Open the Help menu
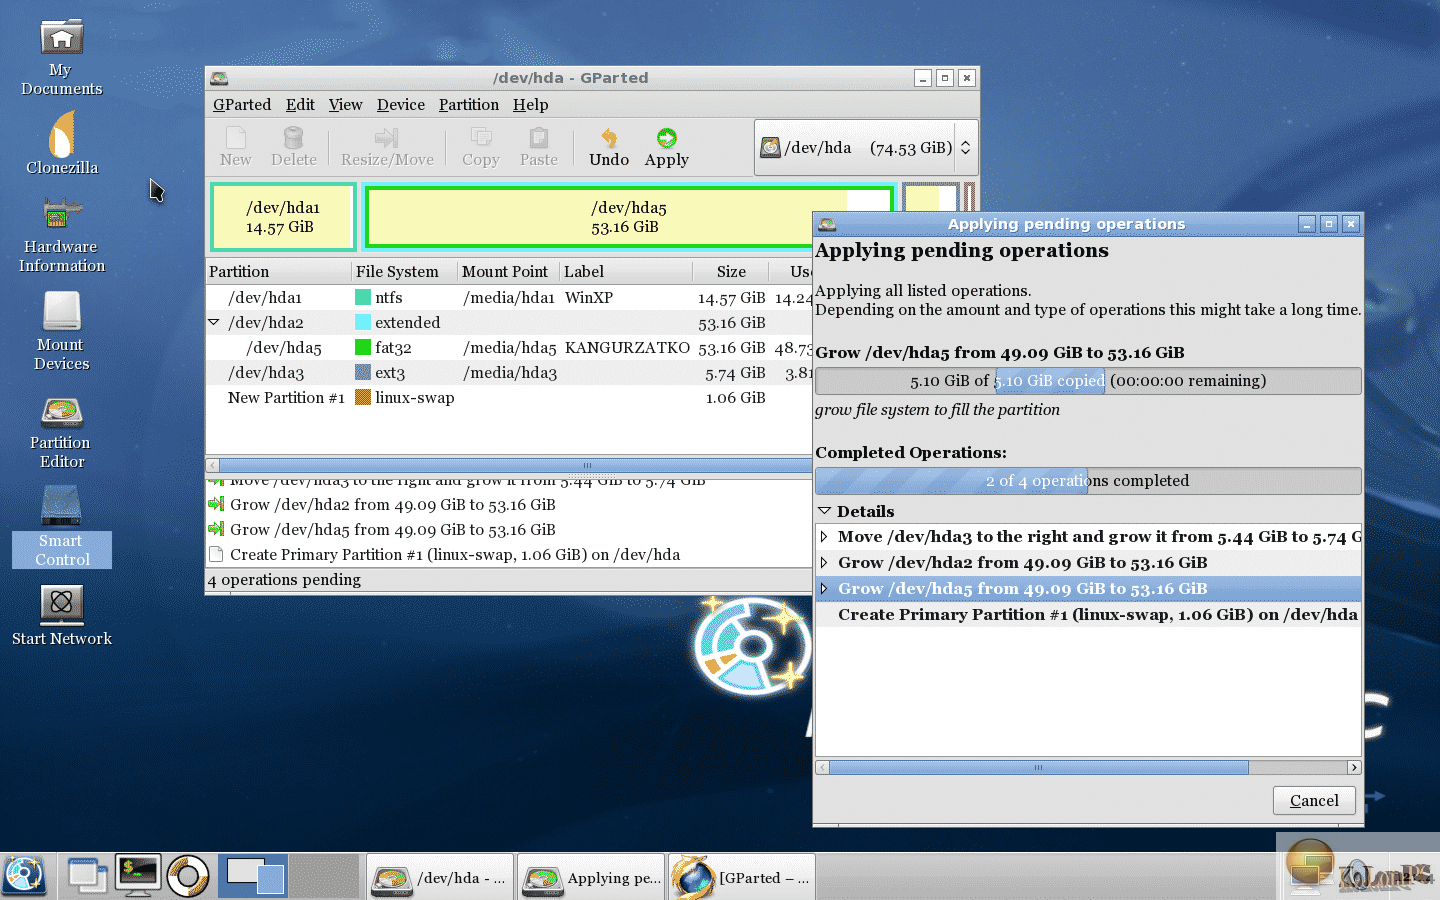This screenshot has height=900, width=1440. click(x=530, y=104)
